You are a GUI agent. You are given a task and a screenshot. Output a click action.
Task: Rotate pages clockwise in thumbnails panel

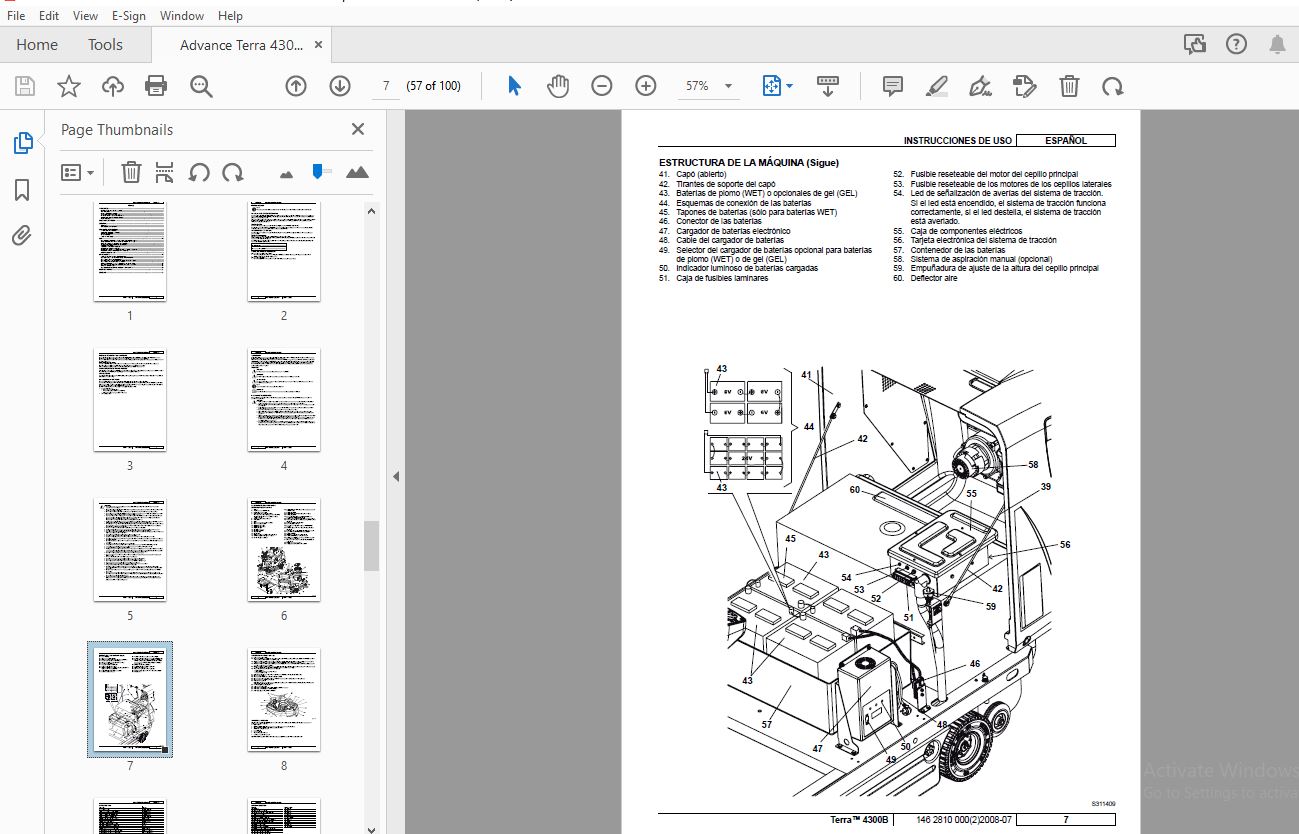point(233,172)
